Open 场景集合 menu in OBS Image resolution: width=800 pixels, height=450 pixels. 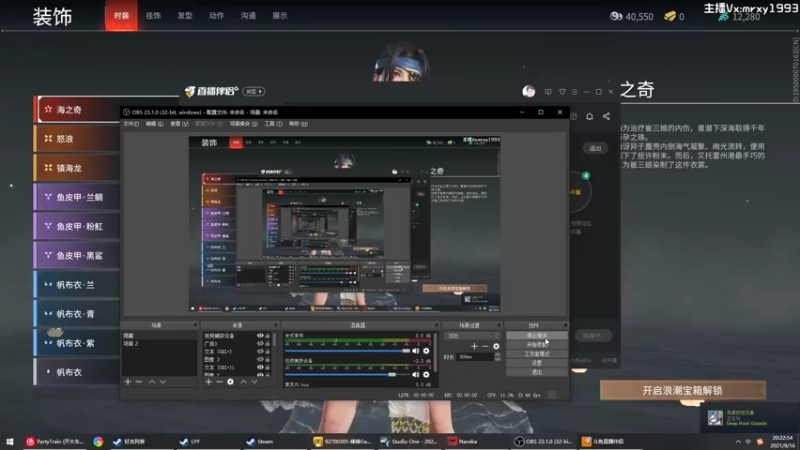[x=243, y=124]
